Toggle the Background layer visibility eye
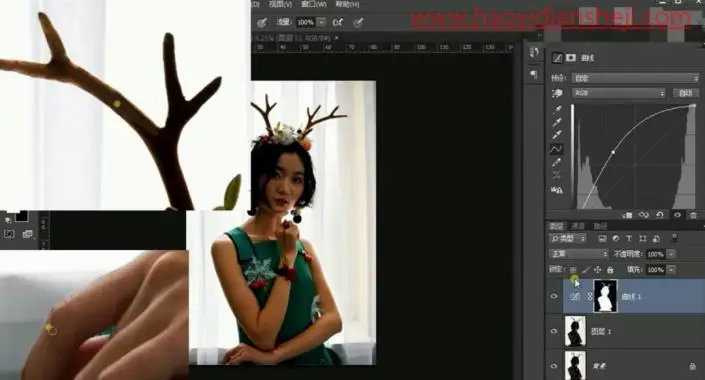Viewport: 705px width, 380px height. (x=553, y=366)
